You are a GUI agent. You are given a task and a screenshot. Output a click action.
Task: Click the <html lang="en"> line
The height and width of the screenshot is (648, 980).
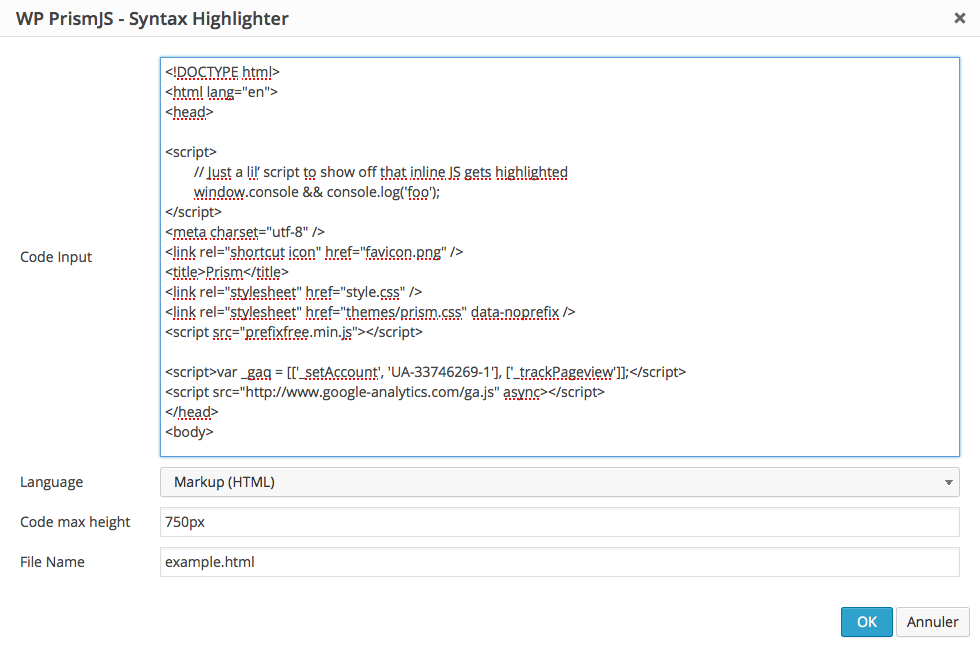tap(221, 92)
